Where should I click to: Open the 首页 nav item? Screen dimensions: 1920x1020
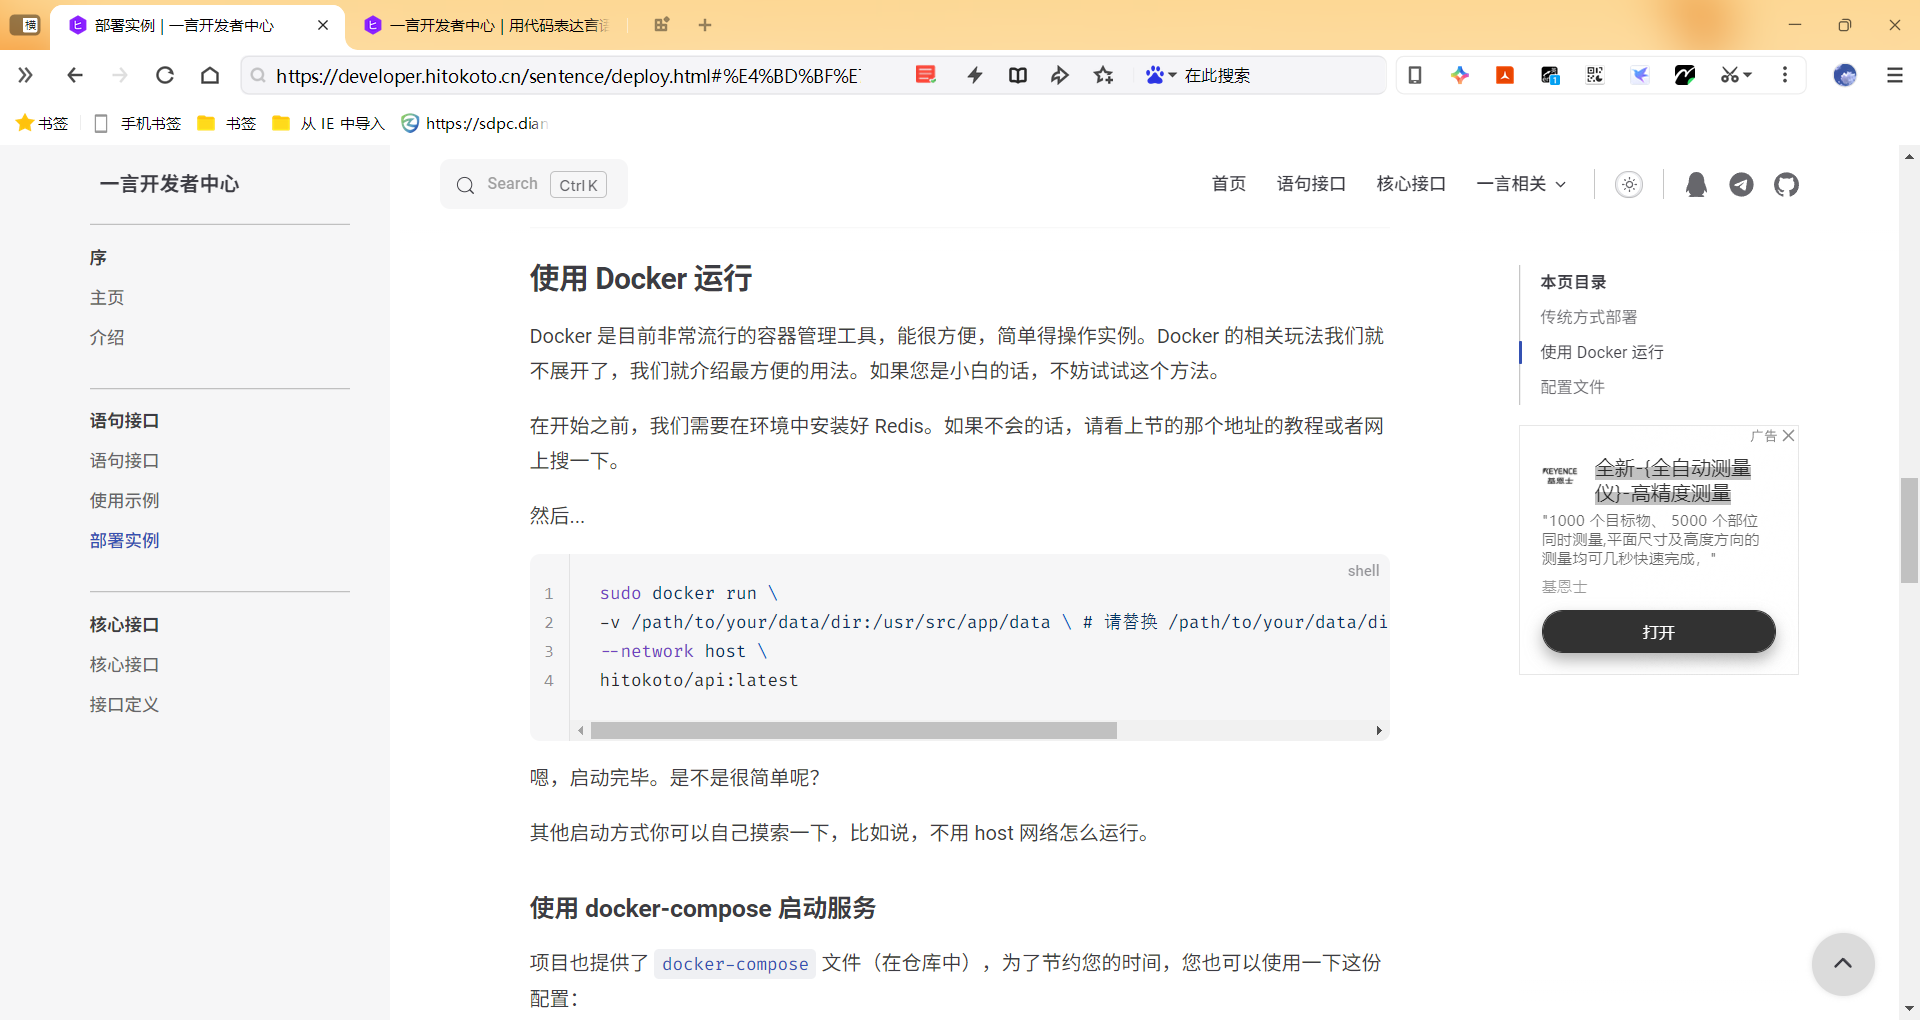coord(1228,184)
